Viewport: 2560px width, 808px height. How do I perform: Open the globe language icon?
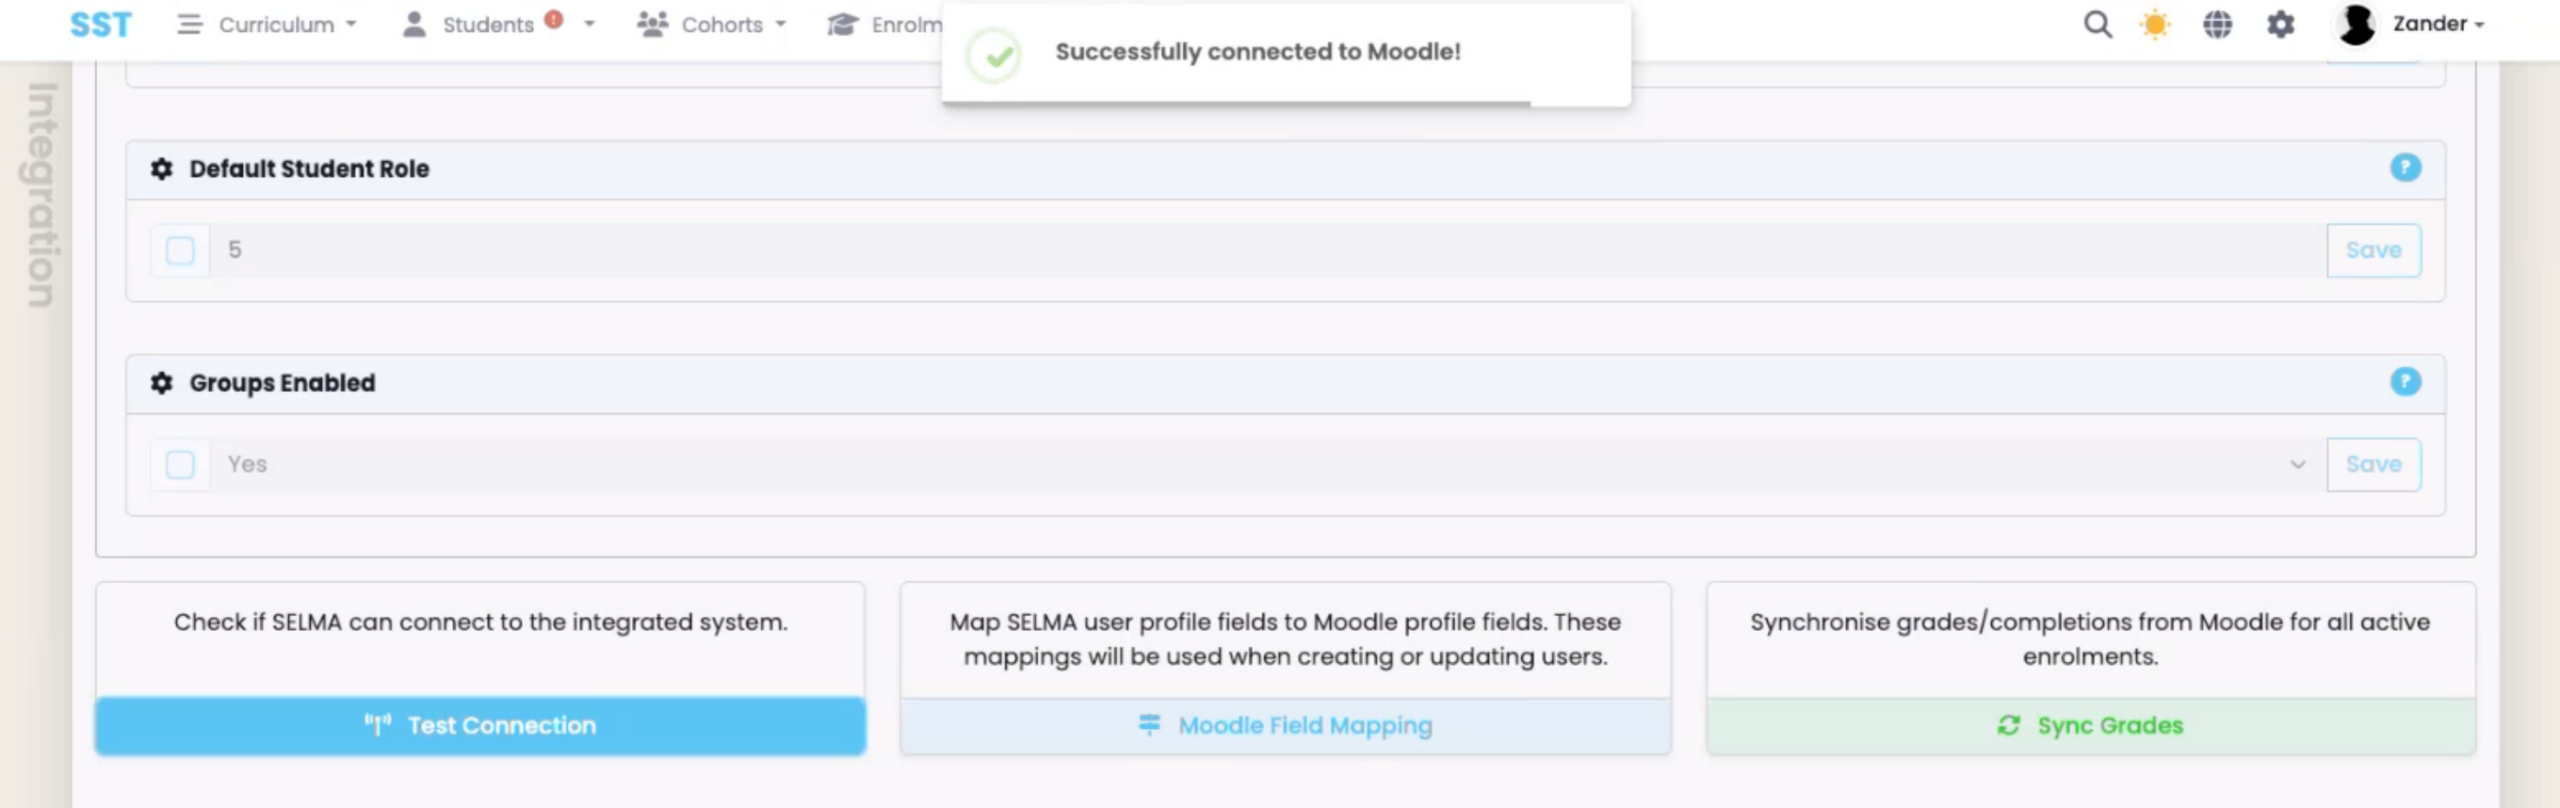click(x=2217, y=24)
